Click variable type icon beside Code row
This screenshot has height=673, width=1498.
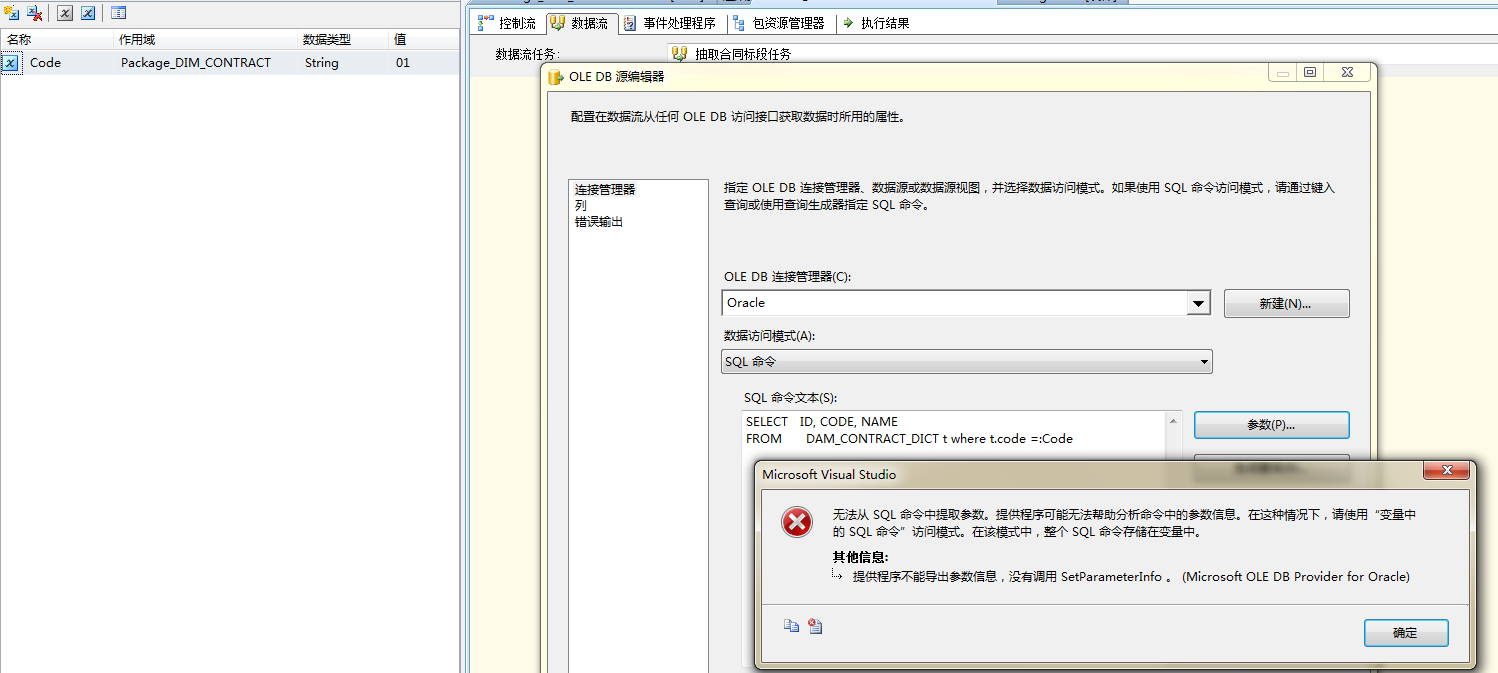coord(10,62)
